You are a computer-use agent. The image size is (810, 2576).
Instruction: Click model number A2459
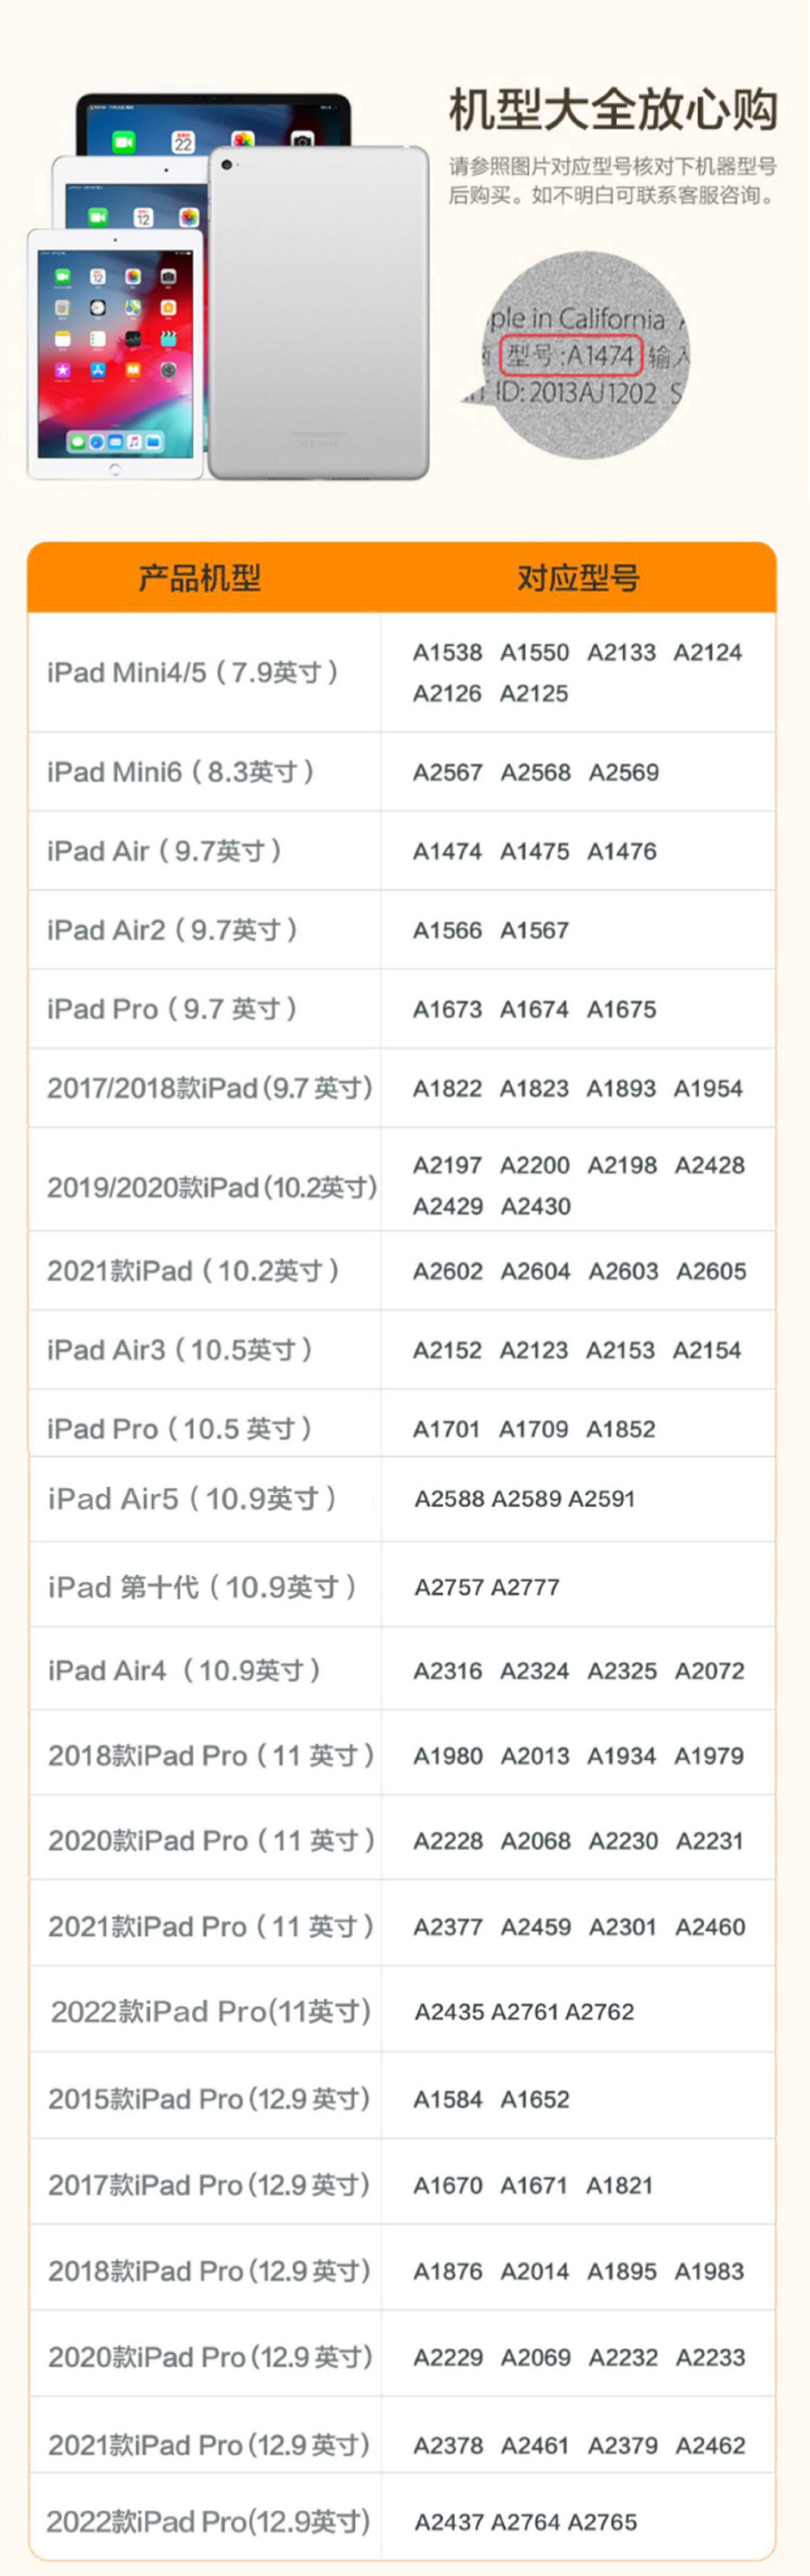point(536,1927)
